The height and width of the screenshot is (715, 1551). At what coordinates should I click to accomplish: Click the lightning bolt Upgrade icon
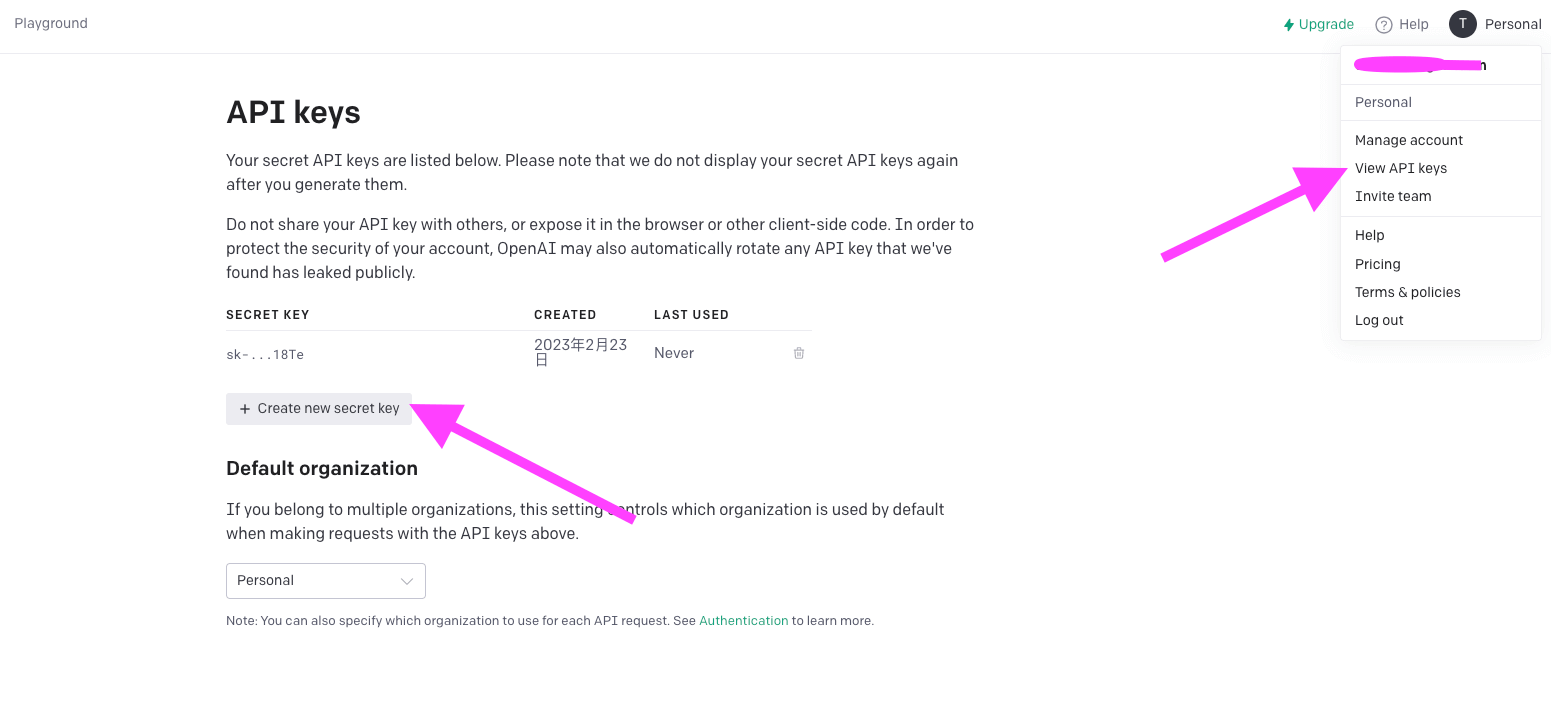tap(1289, 25)
